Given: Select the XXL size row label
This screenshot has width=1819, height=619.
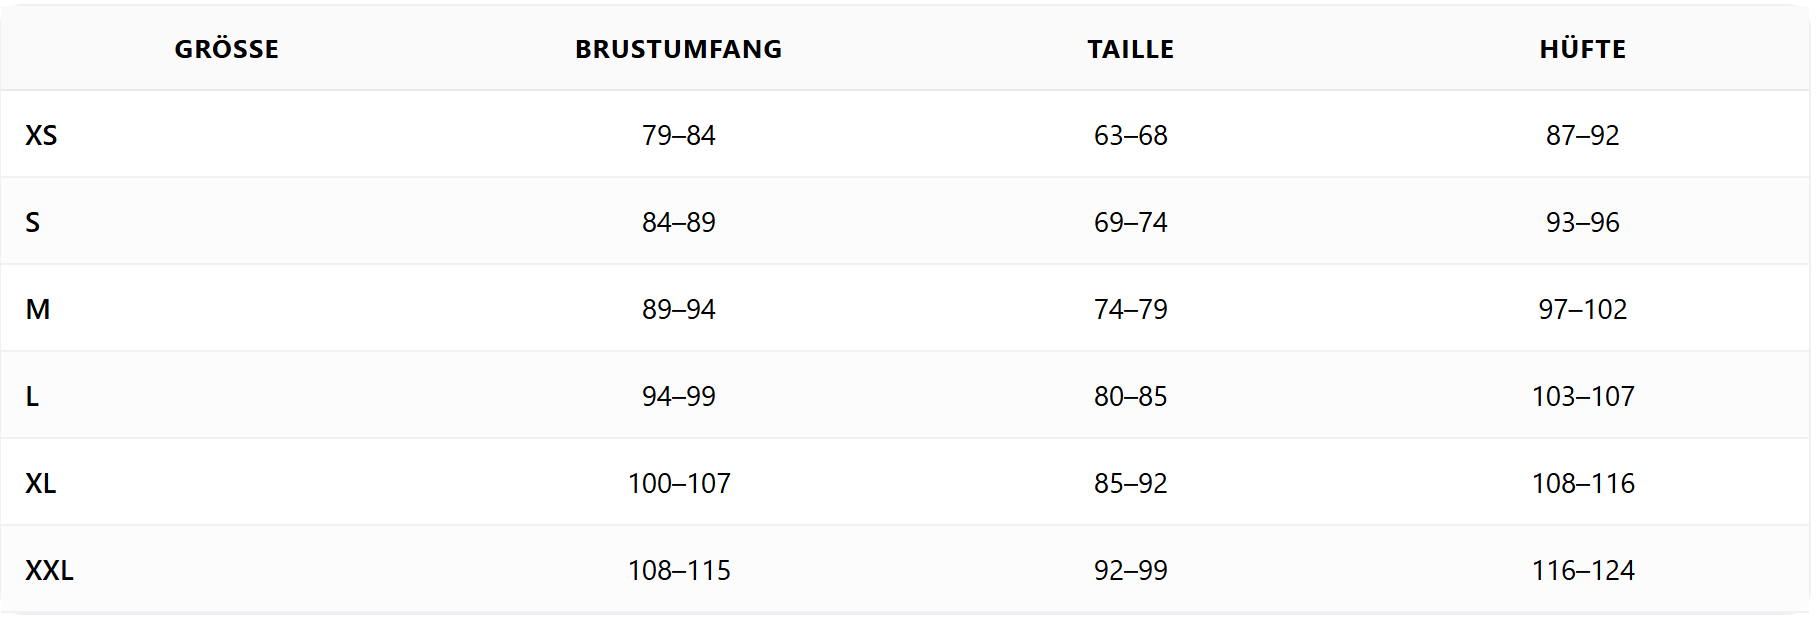Looking at the screenshot, I should click(x=49, y=570).
